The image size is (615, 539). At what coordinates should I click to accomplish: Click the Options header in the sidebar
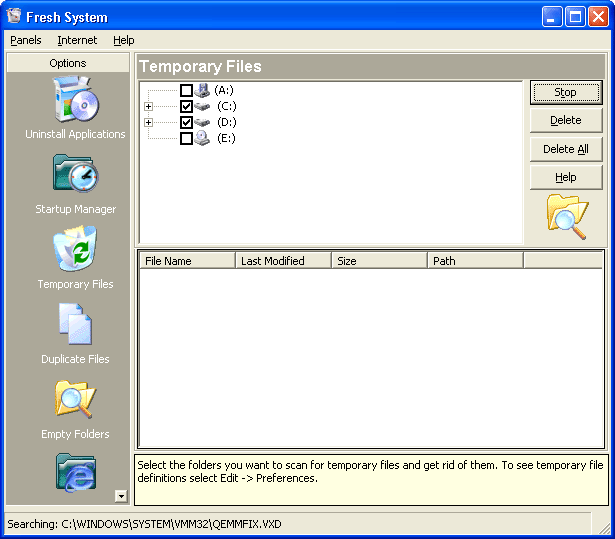(68, 63)
